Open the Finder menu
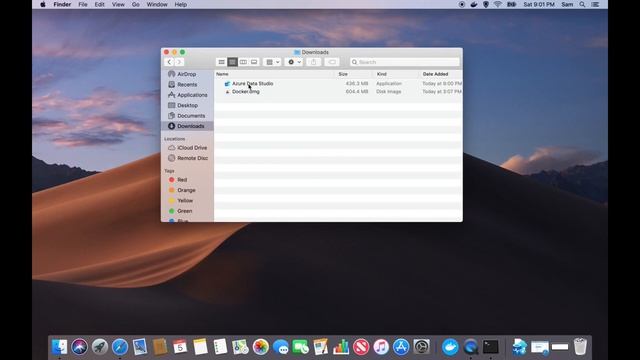Image resolution: width=640 pixels, height=360 pixels. pyautogui.click(x=62, y=4)
